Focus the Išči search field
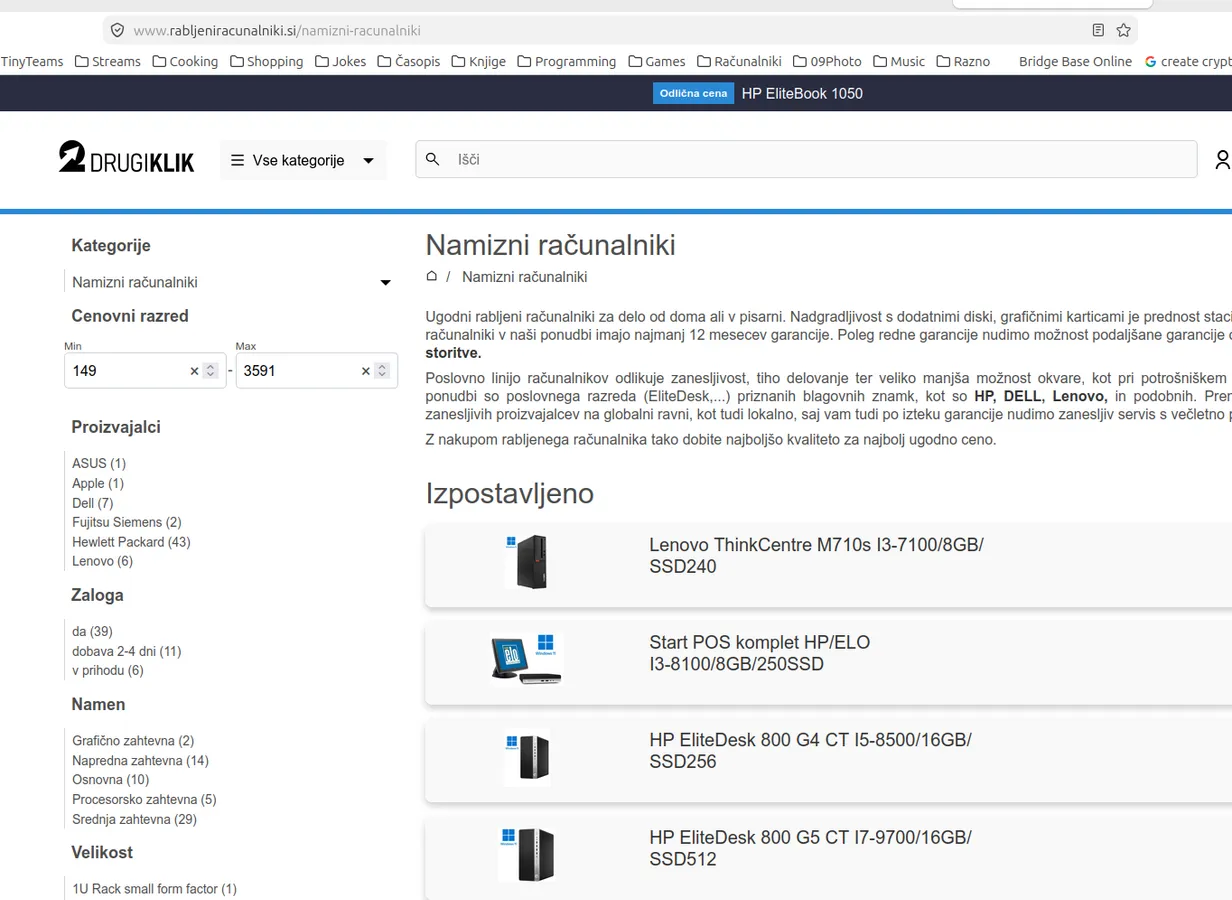This screenshot has height=900, width=1232. [x=806, y=159]
